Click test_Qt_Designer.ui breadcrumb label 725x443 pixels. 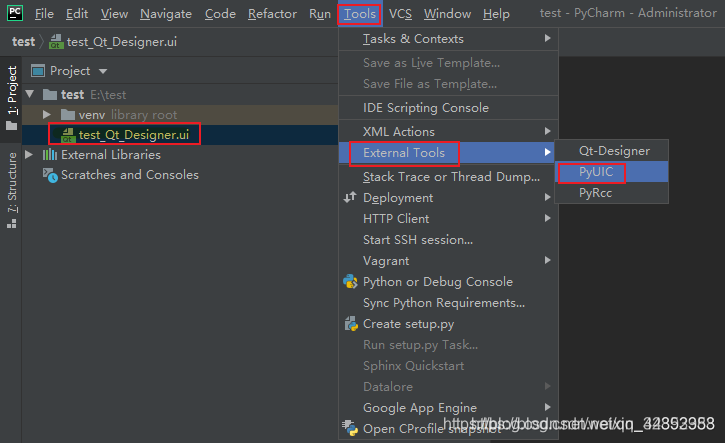coord(122,42)
